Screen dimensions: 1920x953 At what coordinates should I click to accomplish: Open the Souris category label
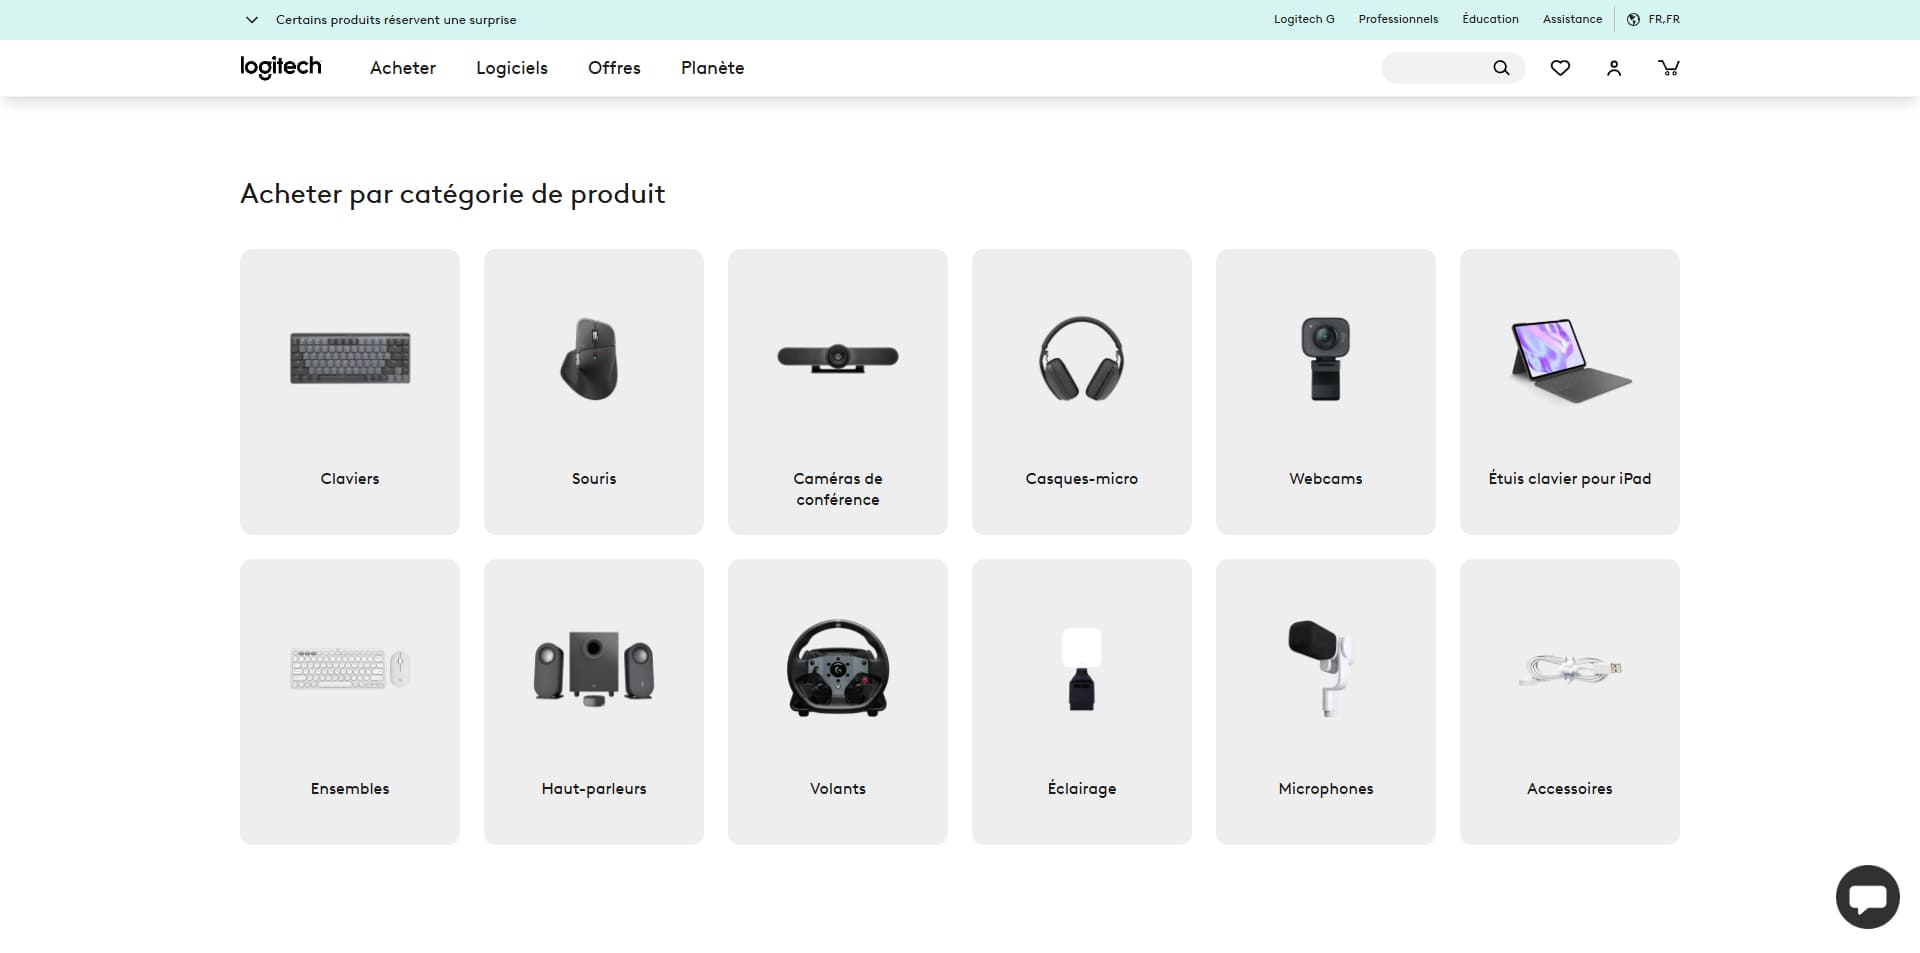point(594,479)
